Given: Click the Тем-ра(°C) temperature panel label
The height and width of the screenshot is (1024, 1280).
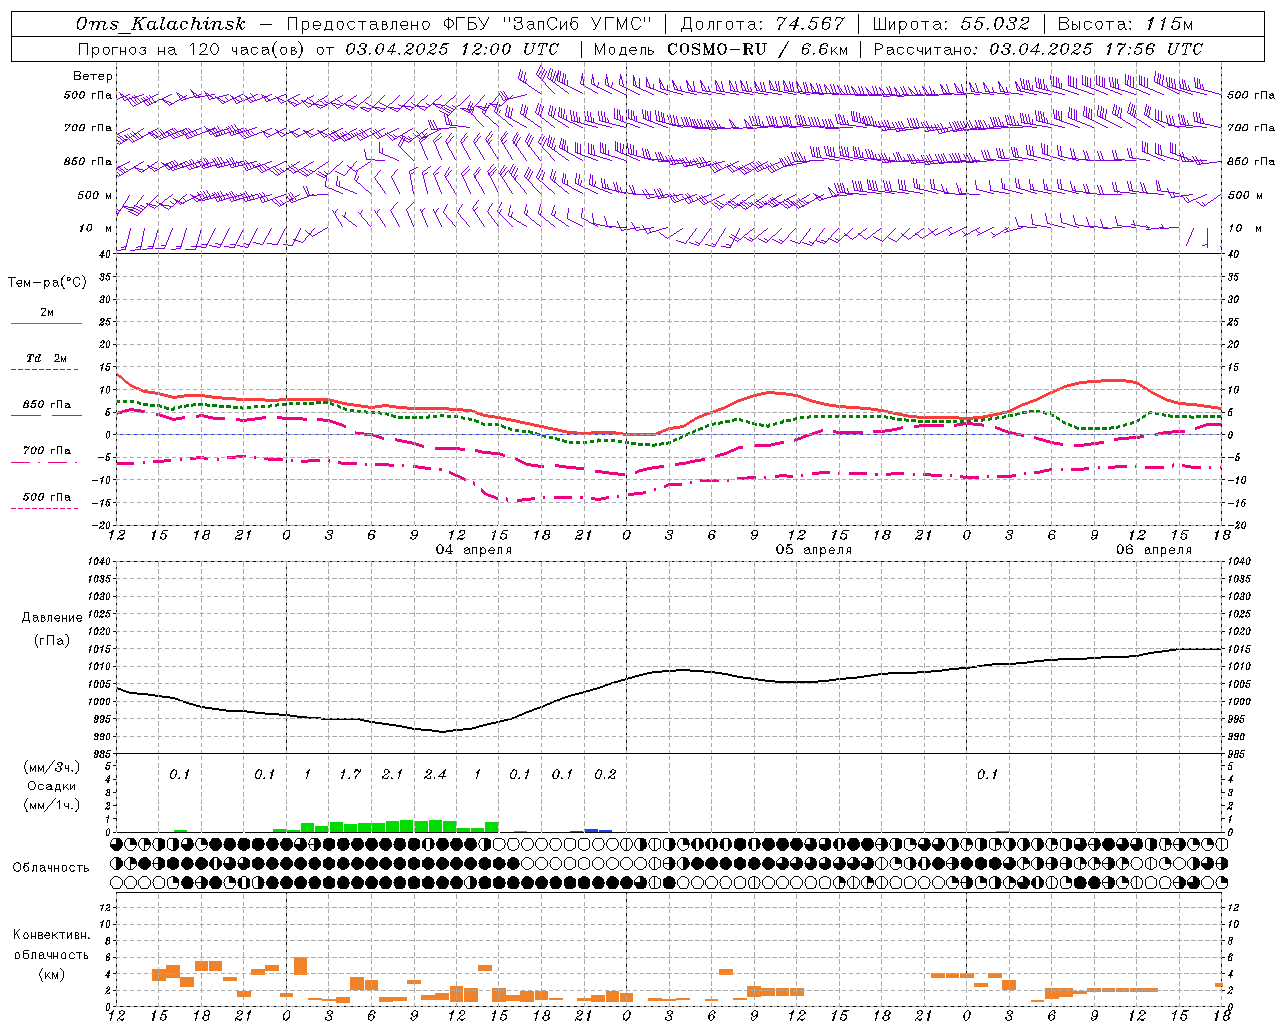Looking at the screenshot, I should (x=47, y=283).
